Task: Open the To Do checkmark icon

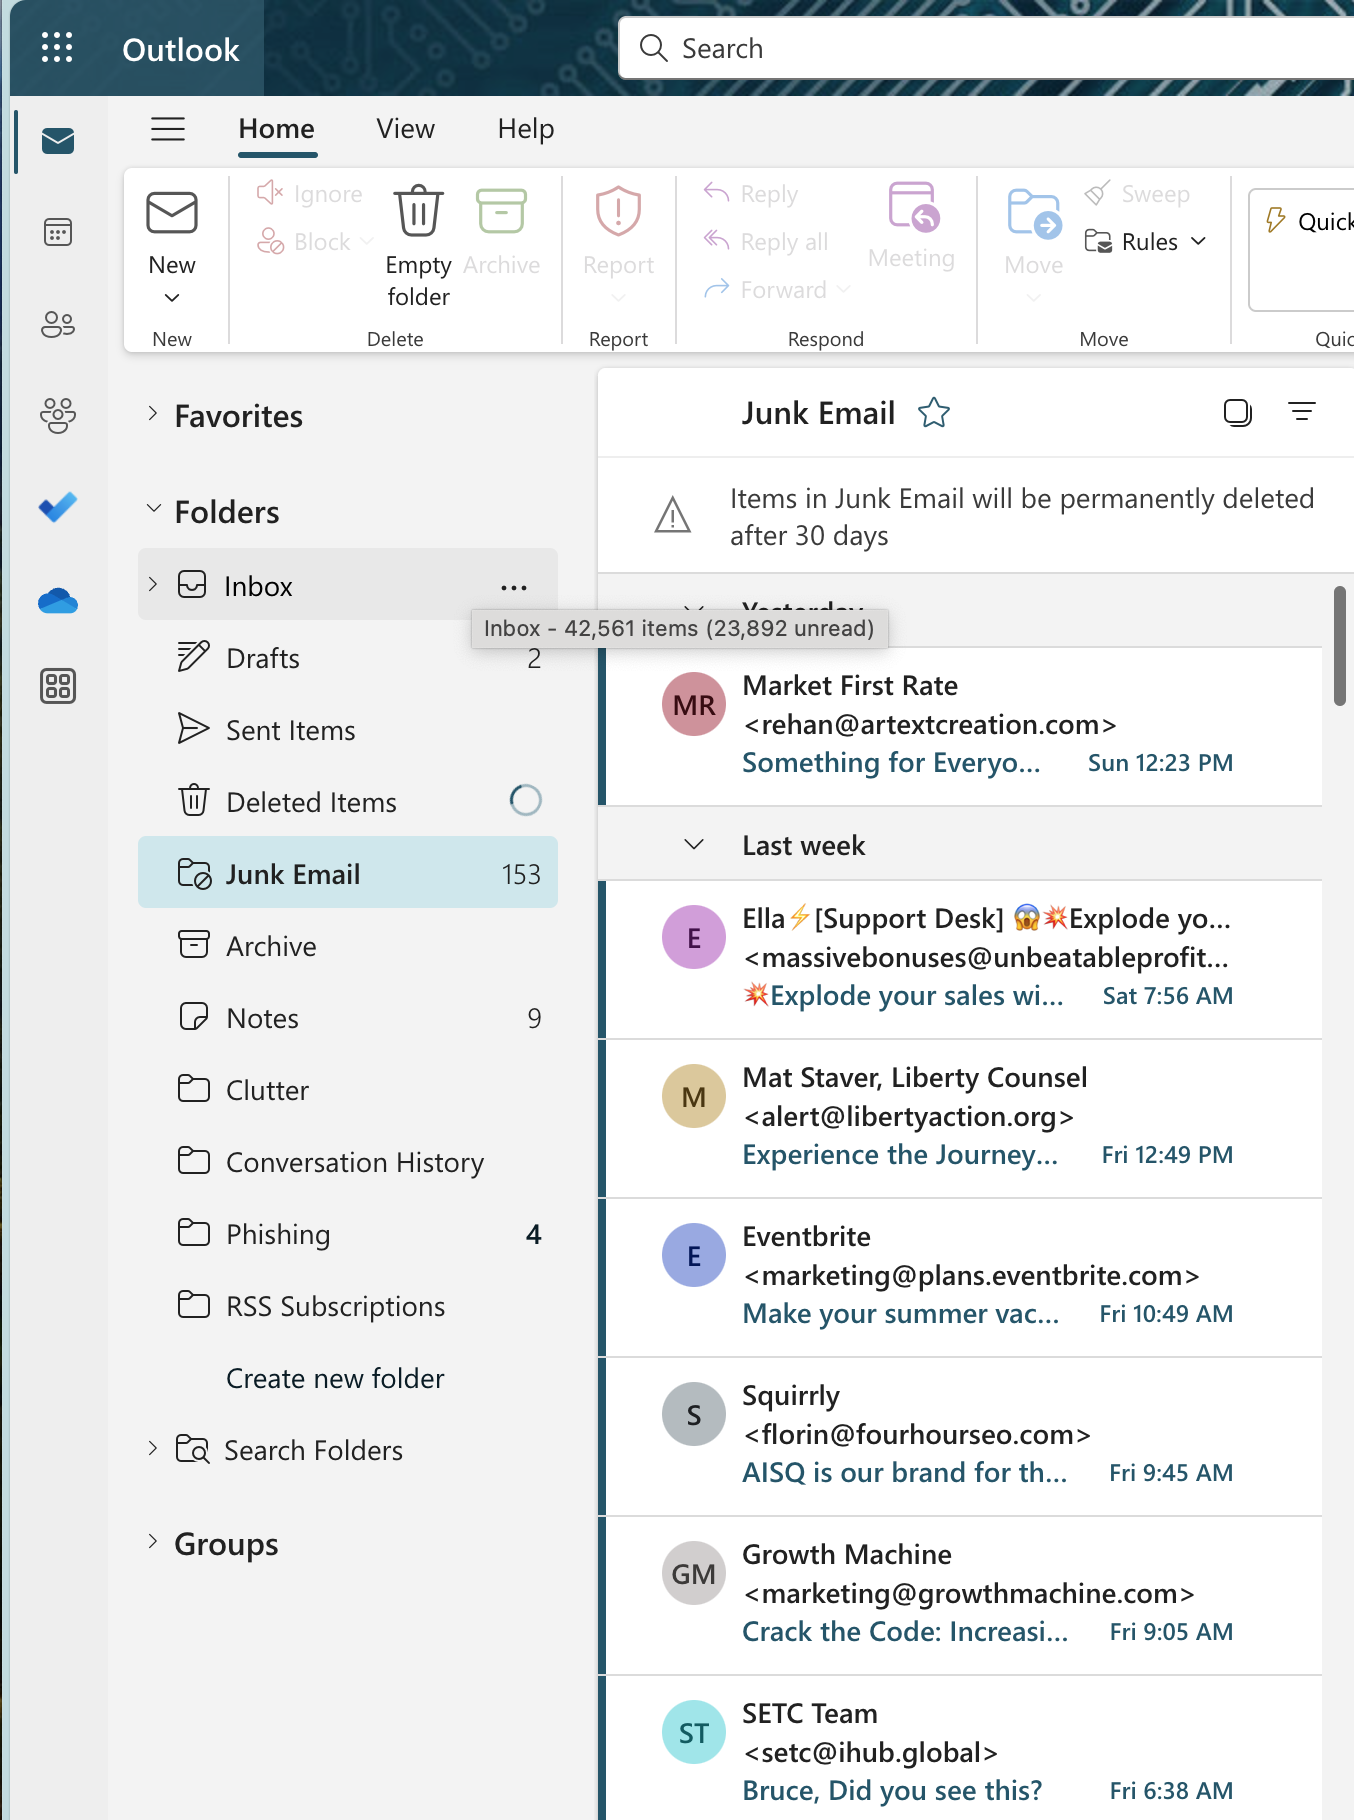Action: point(58,507)
